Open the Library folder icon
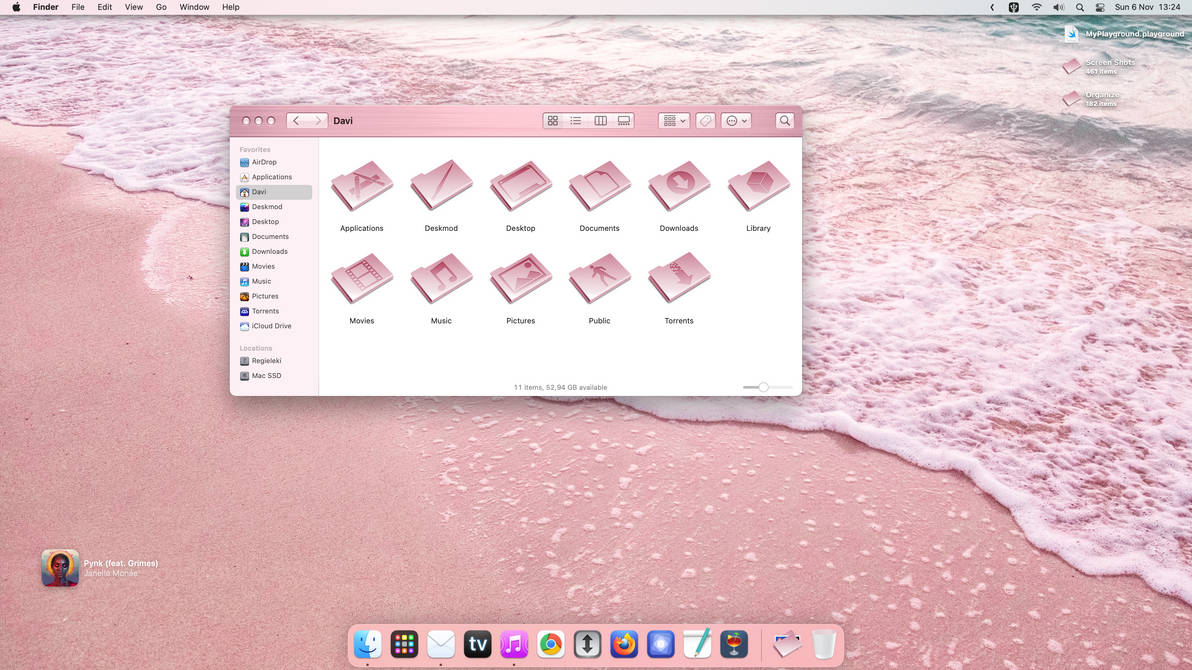Viewport: 1192px width, 670px height. [x=758, y=186]
